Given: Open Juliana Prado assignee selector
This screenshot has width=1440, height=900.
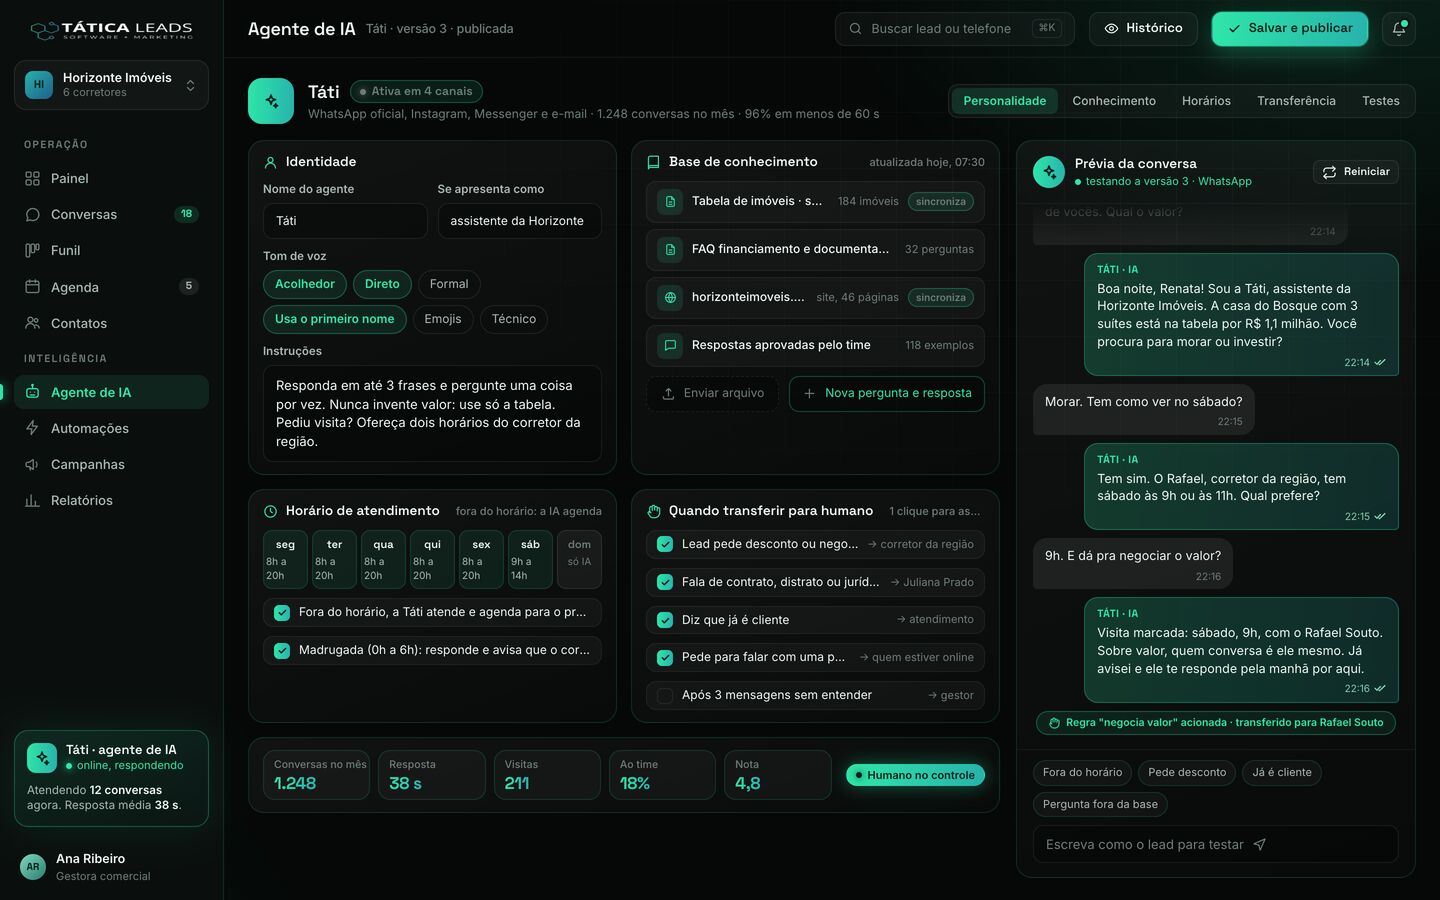Looking at the screenshot, I should coord(932,582).
